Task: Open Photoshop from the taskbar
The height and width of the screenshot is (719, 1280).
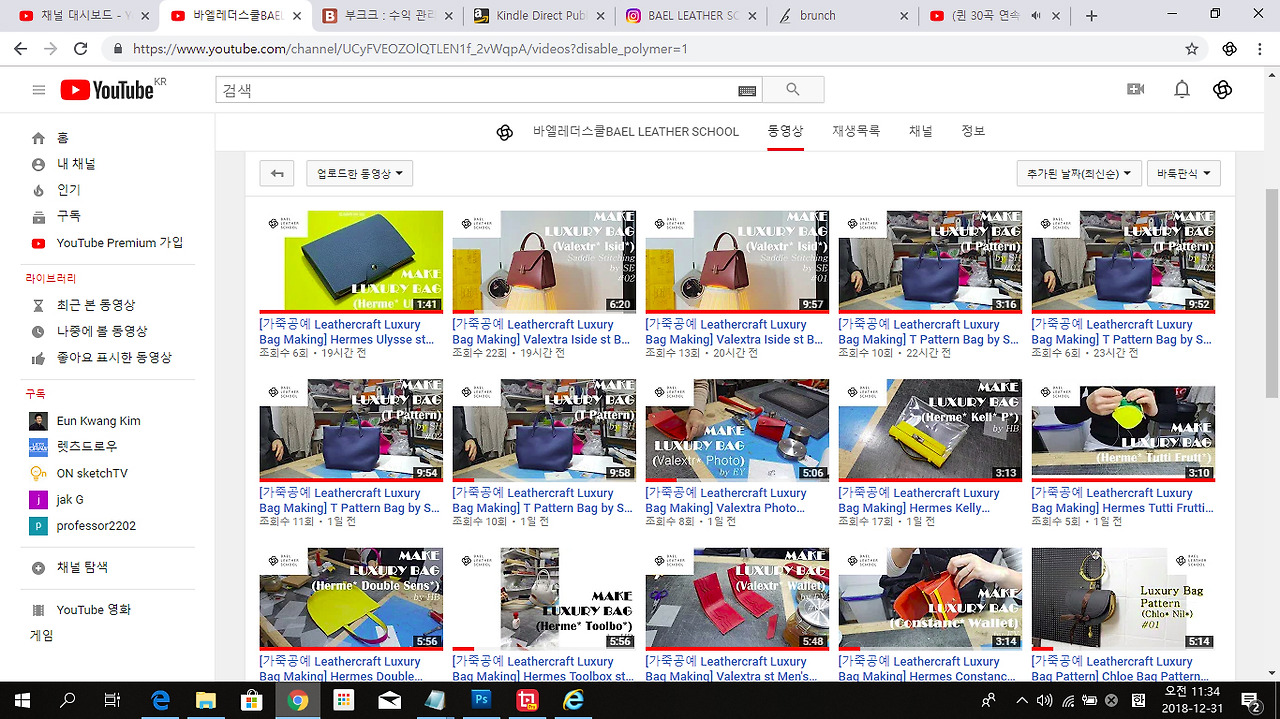Action: [x=481, y=700]
